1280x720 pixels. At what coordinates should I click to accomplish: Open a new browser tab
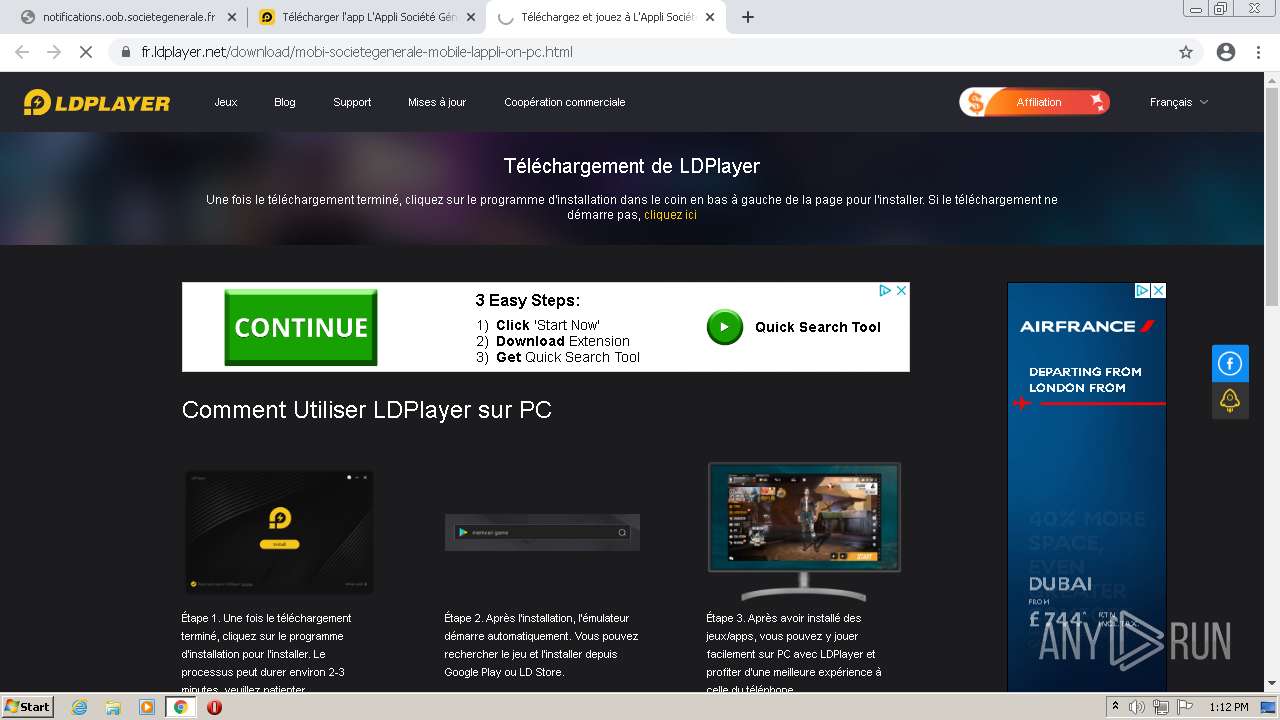click(747, 17)
